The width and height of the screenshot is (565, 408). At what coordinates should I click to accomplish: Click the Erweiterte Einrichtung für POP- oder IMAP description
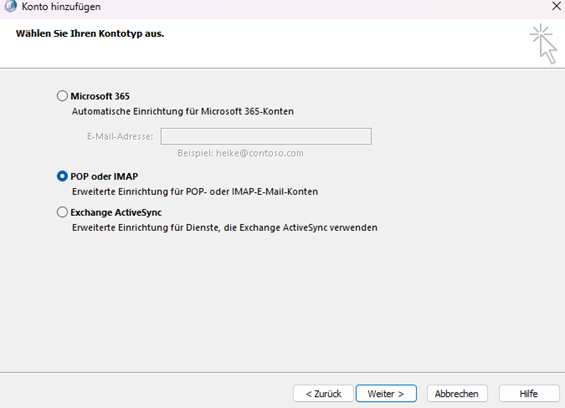[195, 191]
